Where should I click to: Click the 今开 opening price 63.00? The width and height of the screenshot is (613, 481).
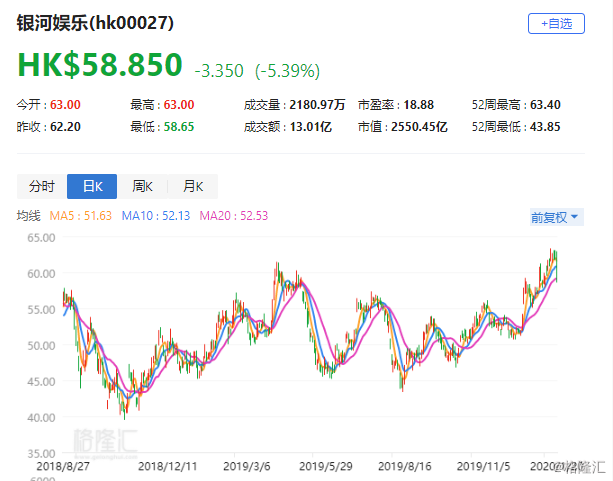tap(65, 105)
